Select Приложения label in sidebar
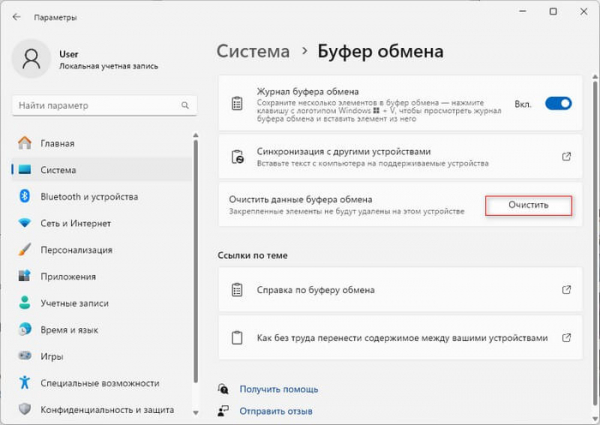Screen dimensions: 600x425 68,276
